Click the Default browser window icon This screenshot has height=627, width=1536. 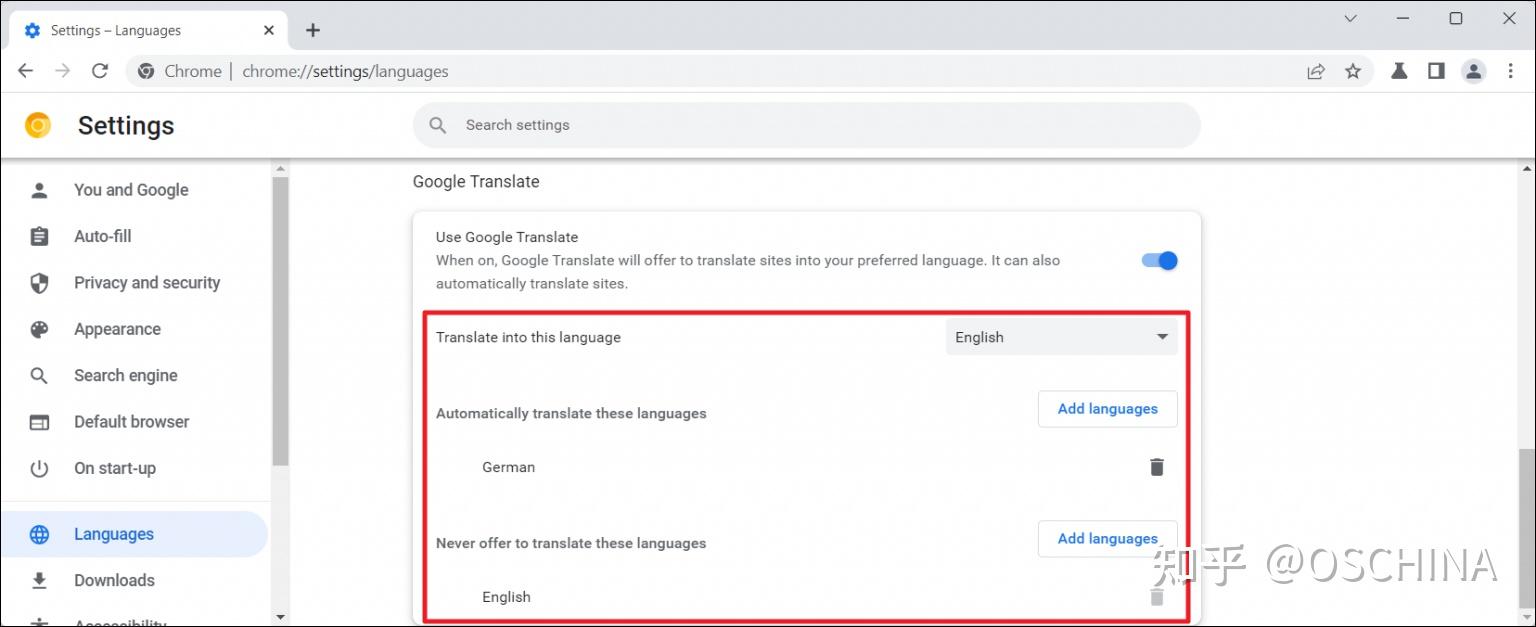(x=39, y=422)
